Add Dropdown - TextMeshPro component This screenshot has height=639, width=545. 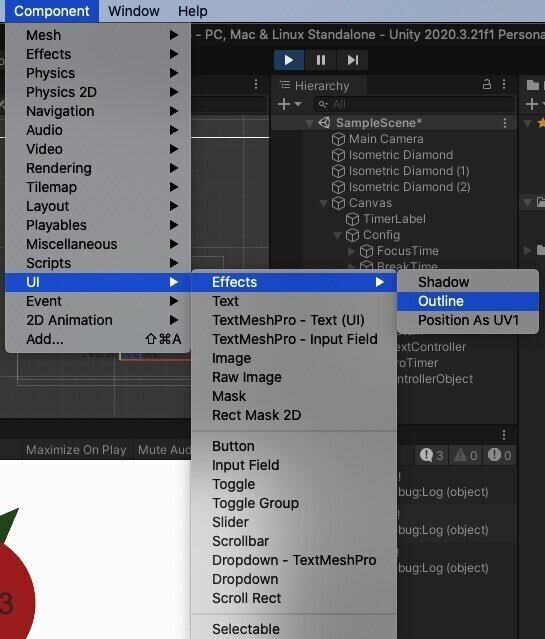[294, 560]
